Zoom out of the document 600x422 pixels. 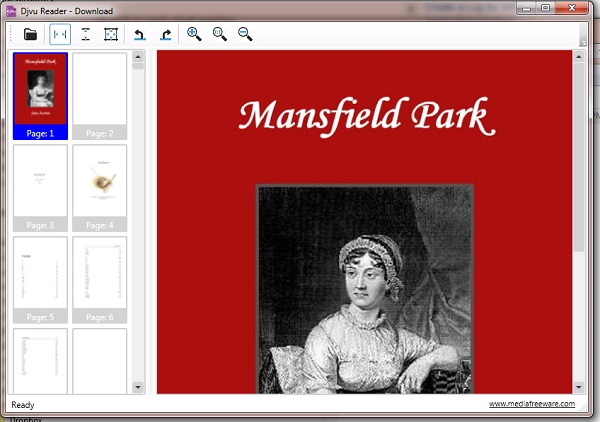click(245, 34)
